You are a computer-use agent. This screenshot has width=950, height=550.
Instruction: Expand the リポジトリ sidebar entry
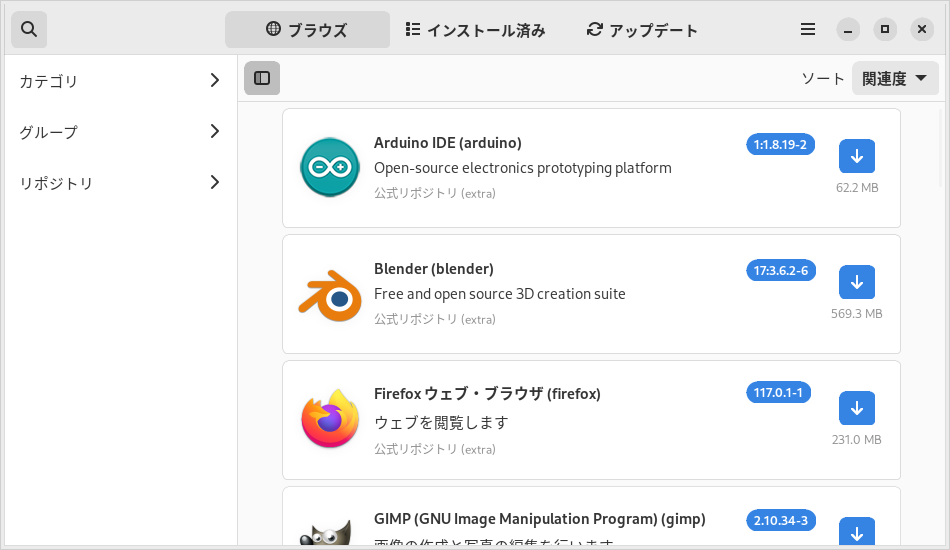coord(119,182)
